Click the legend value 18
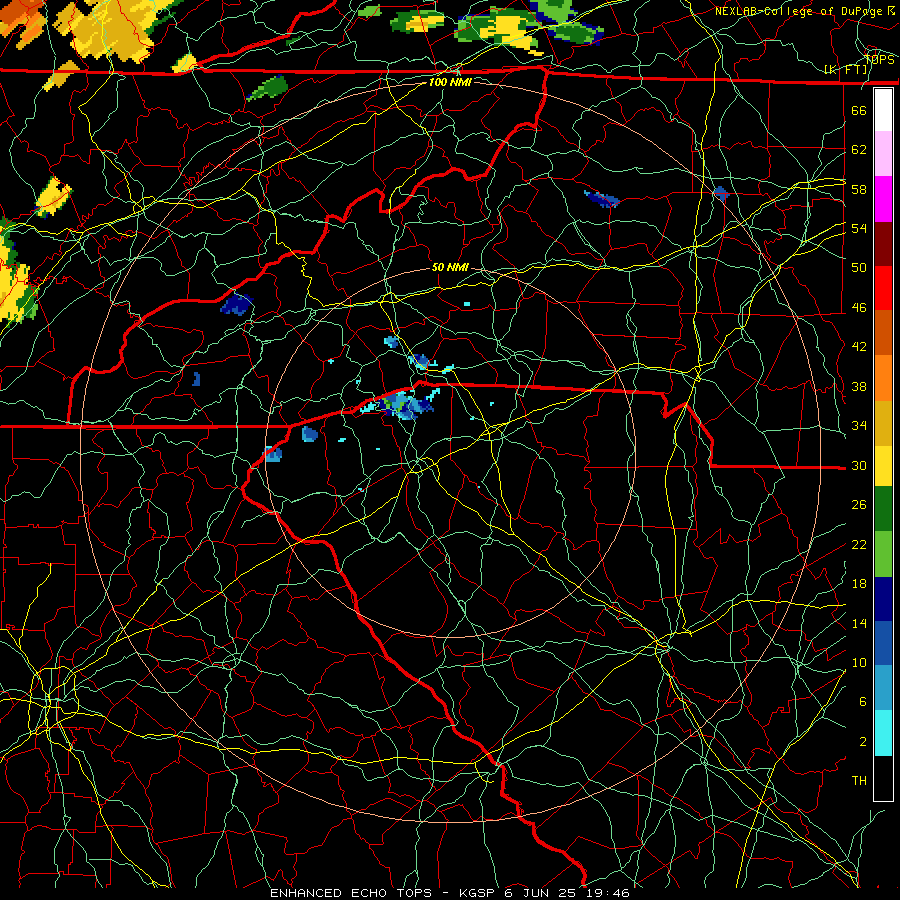The width and height of the screenshot is (900, 900). pos(859,584)
